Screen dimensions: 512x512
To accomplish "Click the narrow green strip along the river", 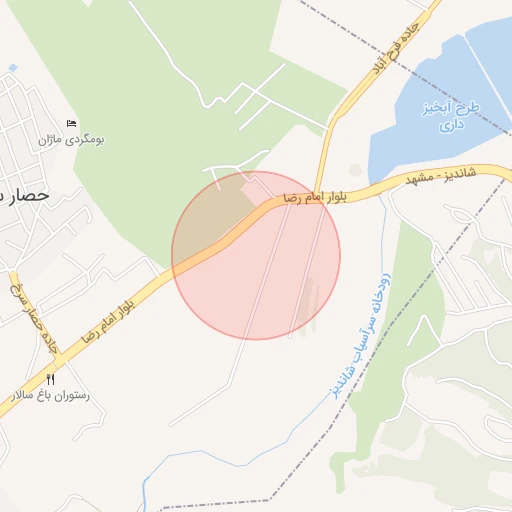I will click(x=393, y=350).
